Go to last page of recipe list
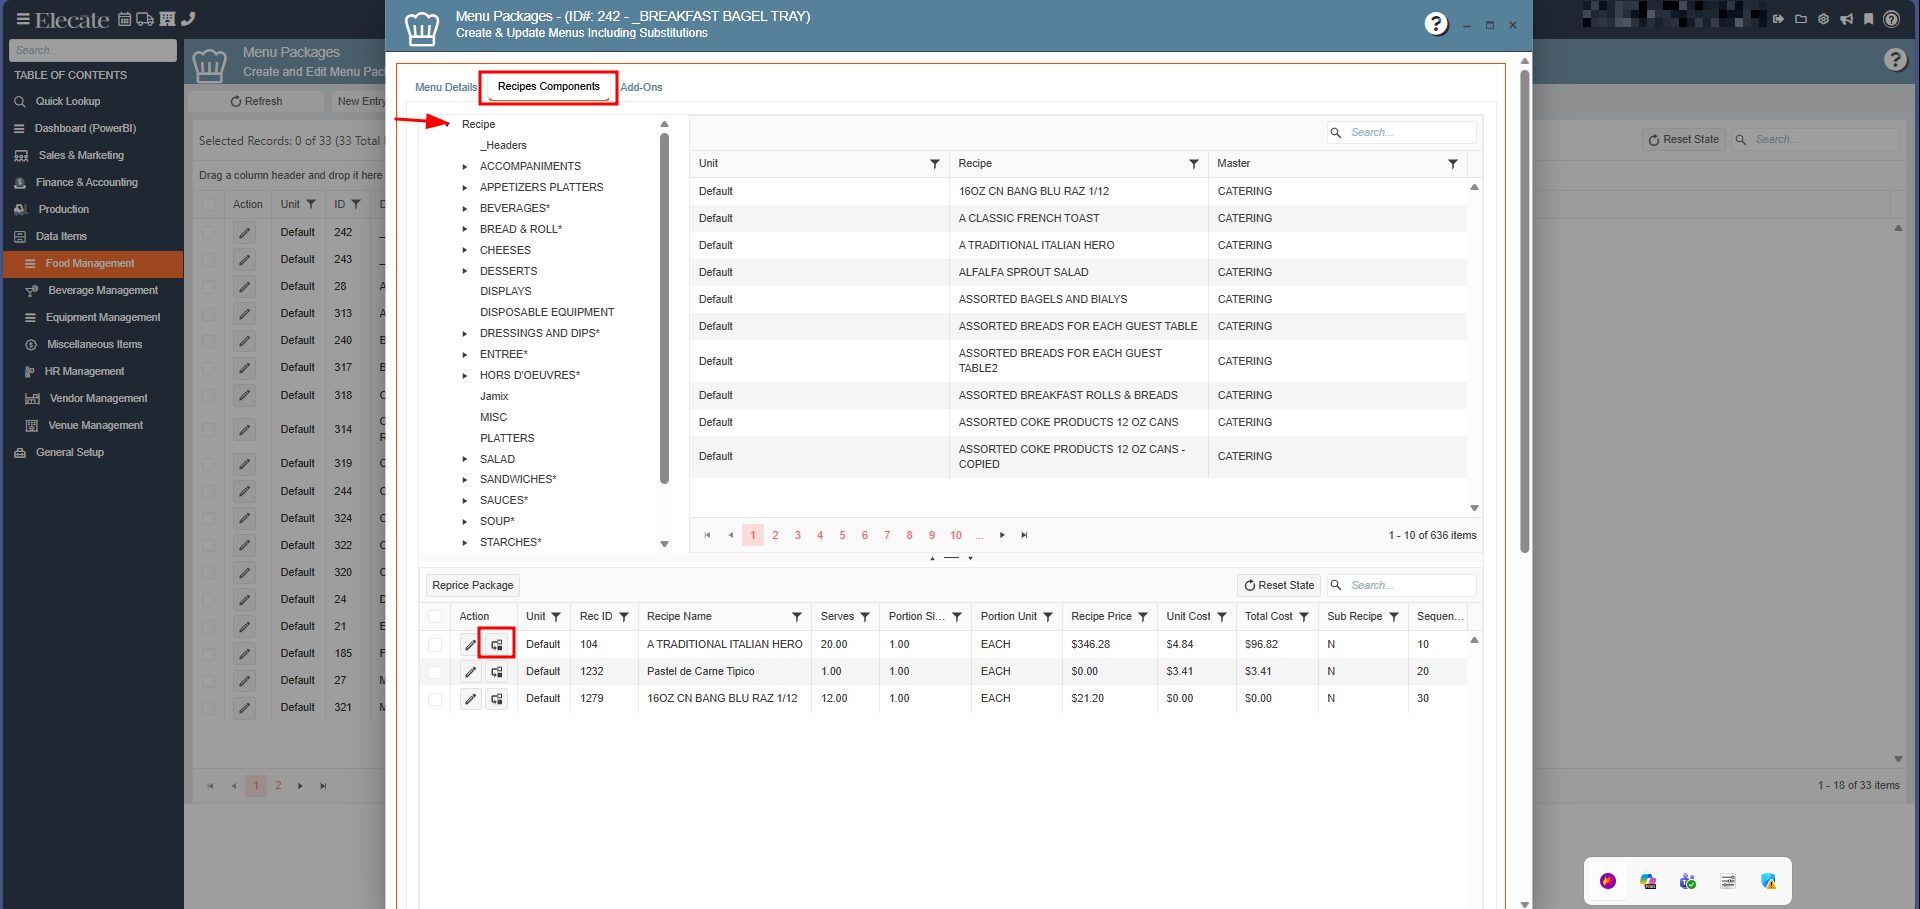 1024,536
